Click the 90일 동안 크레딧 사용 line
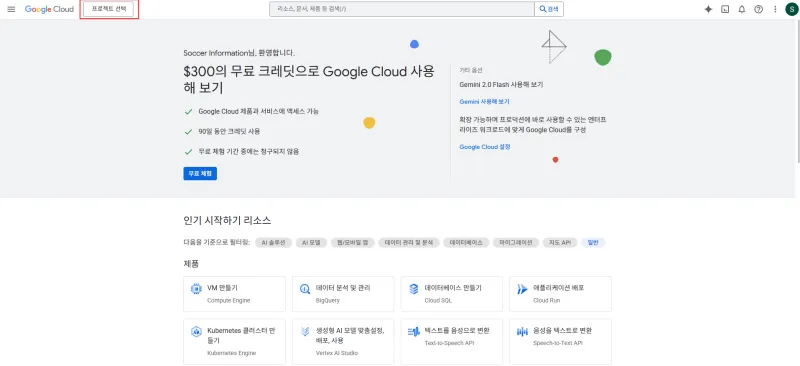Screen dimensions: 800x366 pyautogui.click(x=229, y=132)
